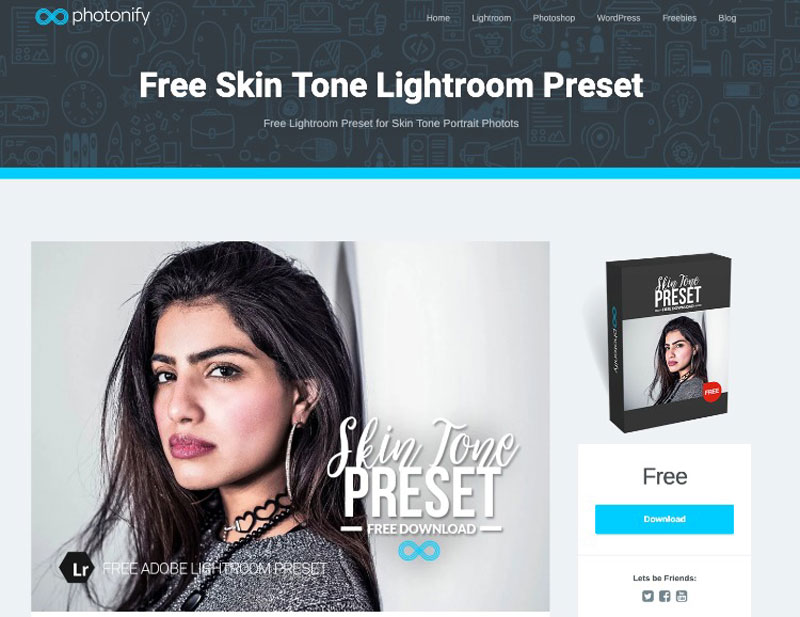Open the WordPress menu item
The image size is (800, 617).
coord(618,18)
